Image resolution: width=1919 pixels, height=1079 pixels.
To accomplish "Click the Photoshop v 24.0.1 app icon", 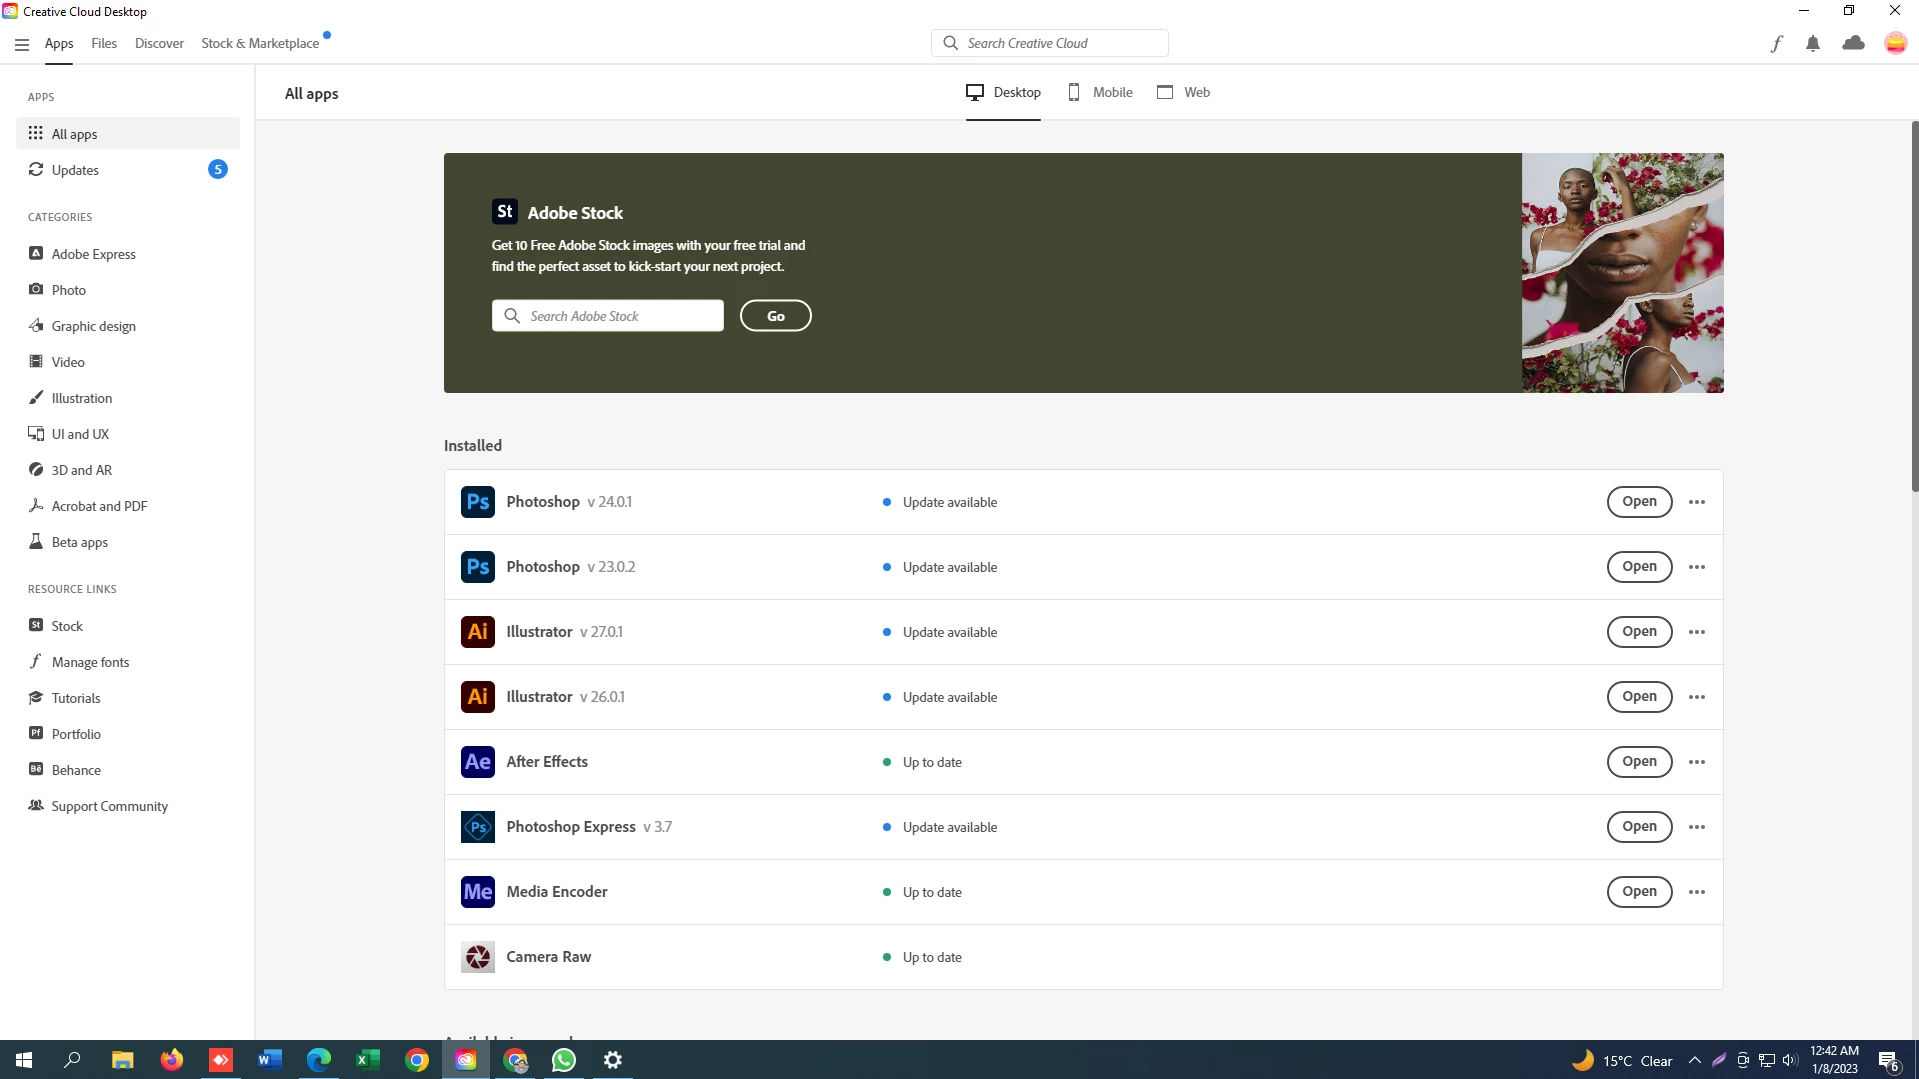I will click(478, 502).
